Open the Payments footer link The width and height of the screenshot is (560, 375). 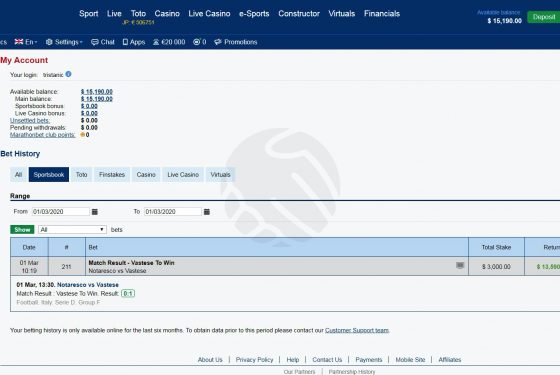click(369, 360)
